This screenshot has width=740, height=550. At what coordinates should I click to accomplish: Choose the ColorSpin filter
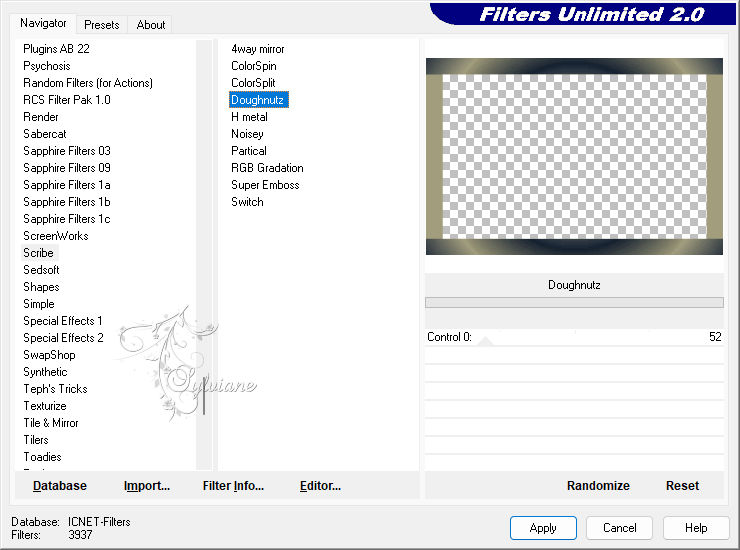[x=254, y=66]
